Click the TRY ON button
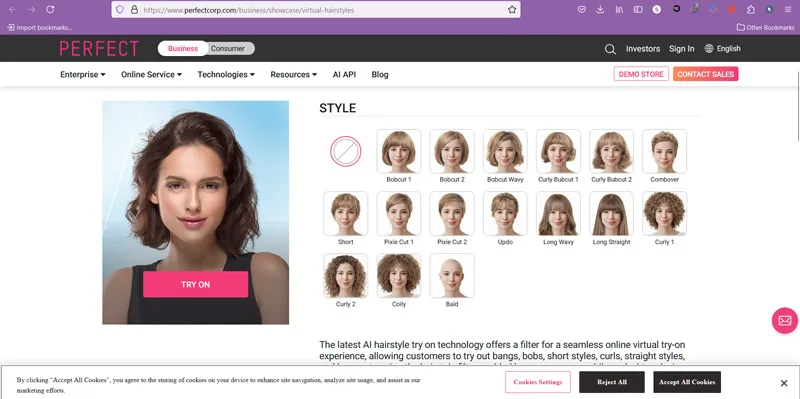The width and height of the screenshot is (800, 399). coord(195,284)
